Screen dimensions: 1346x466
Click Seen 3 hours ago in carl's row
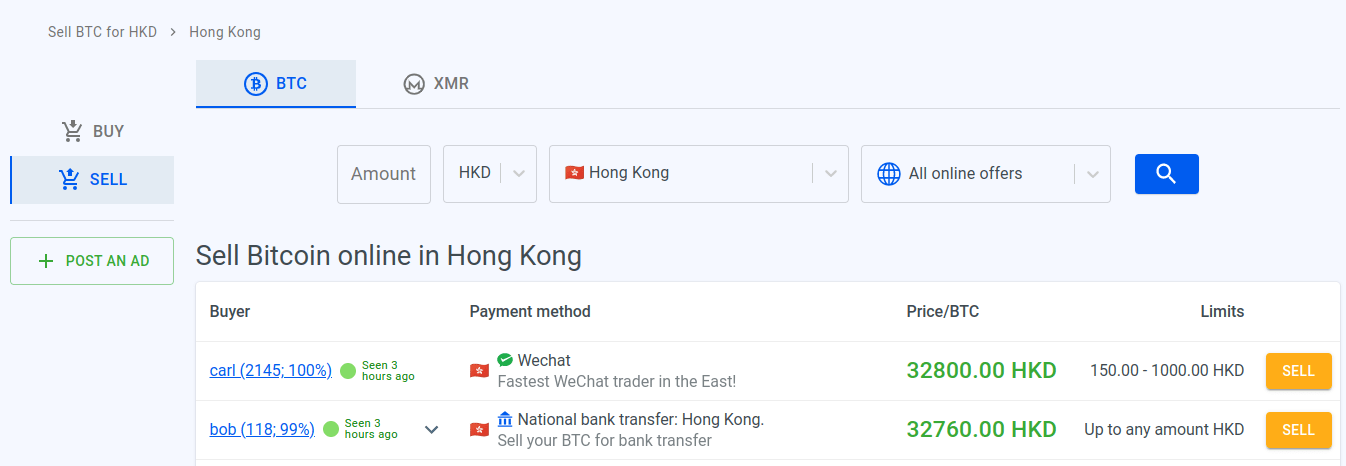click(x=388, y=371)
